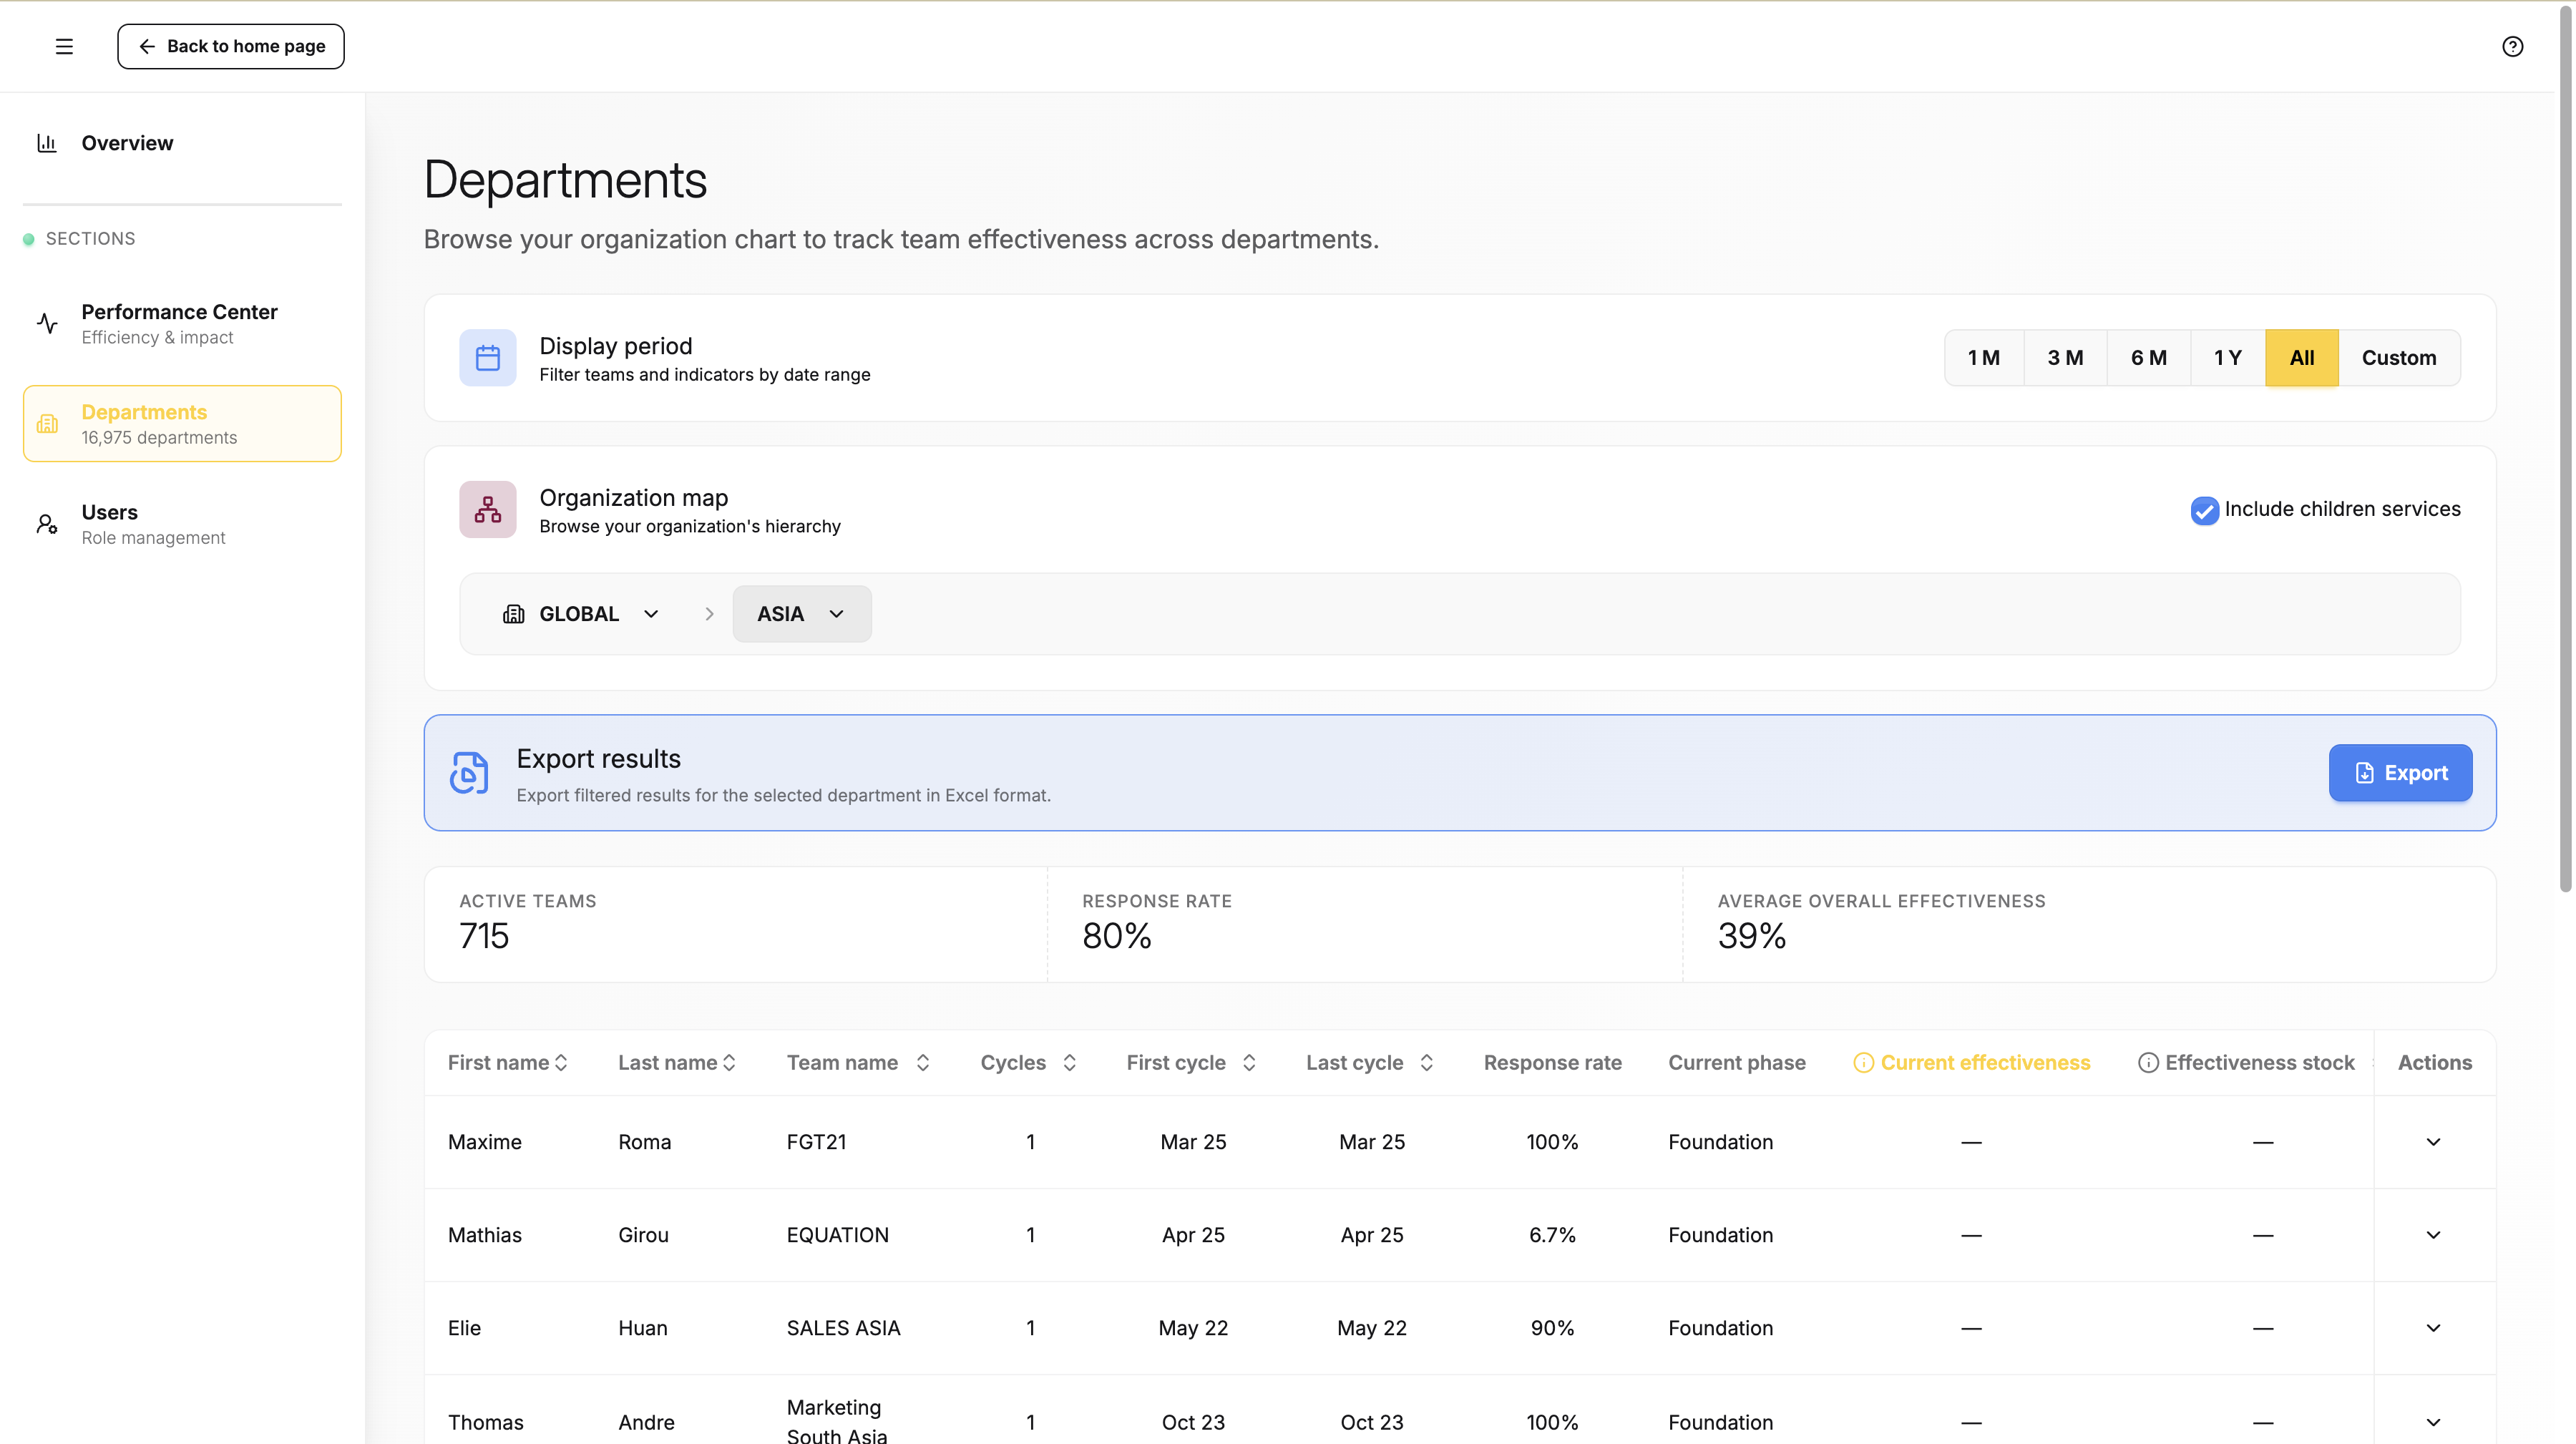Click the 6.7% response rate value
The height and width of the screenshot is (1444, 2576).
click(1552, 1235)
